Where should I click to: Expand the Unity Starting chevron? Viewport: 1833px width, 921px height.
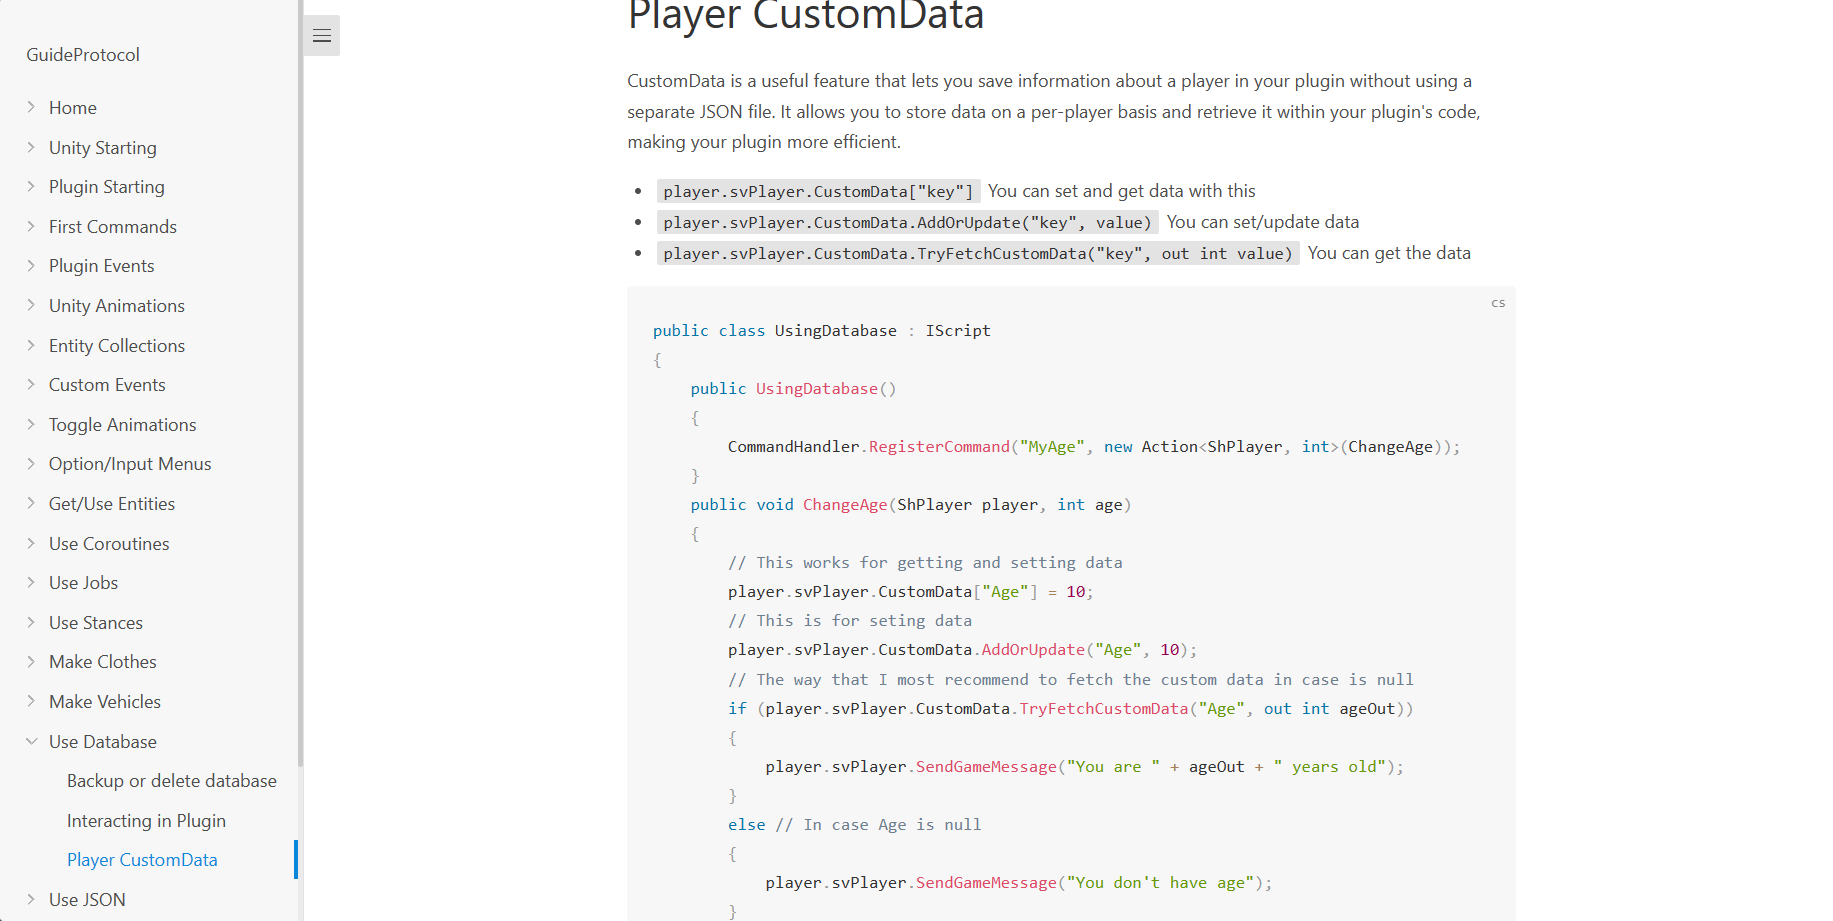pyautogui.click(x=31, y=147)
